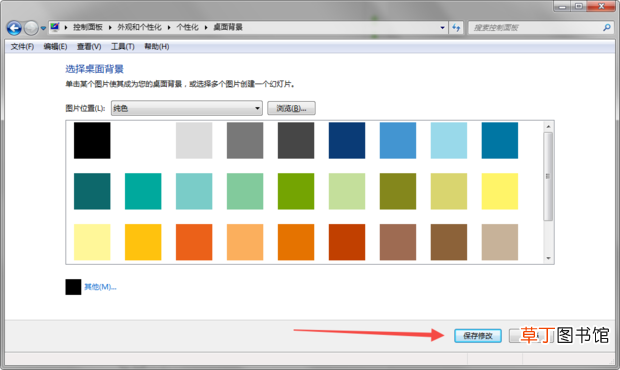Open the recent pages dropdown arrow

tap(43, 28)
